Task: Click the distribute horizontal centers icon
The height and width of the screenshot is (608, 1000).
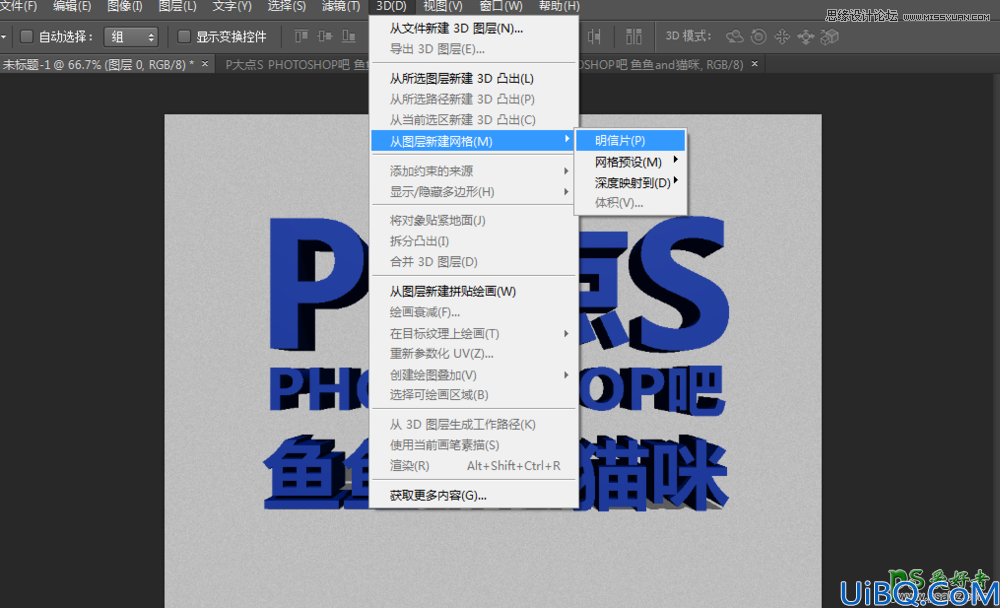Action: (x=594, y=36)
